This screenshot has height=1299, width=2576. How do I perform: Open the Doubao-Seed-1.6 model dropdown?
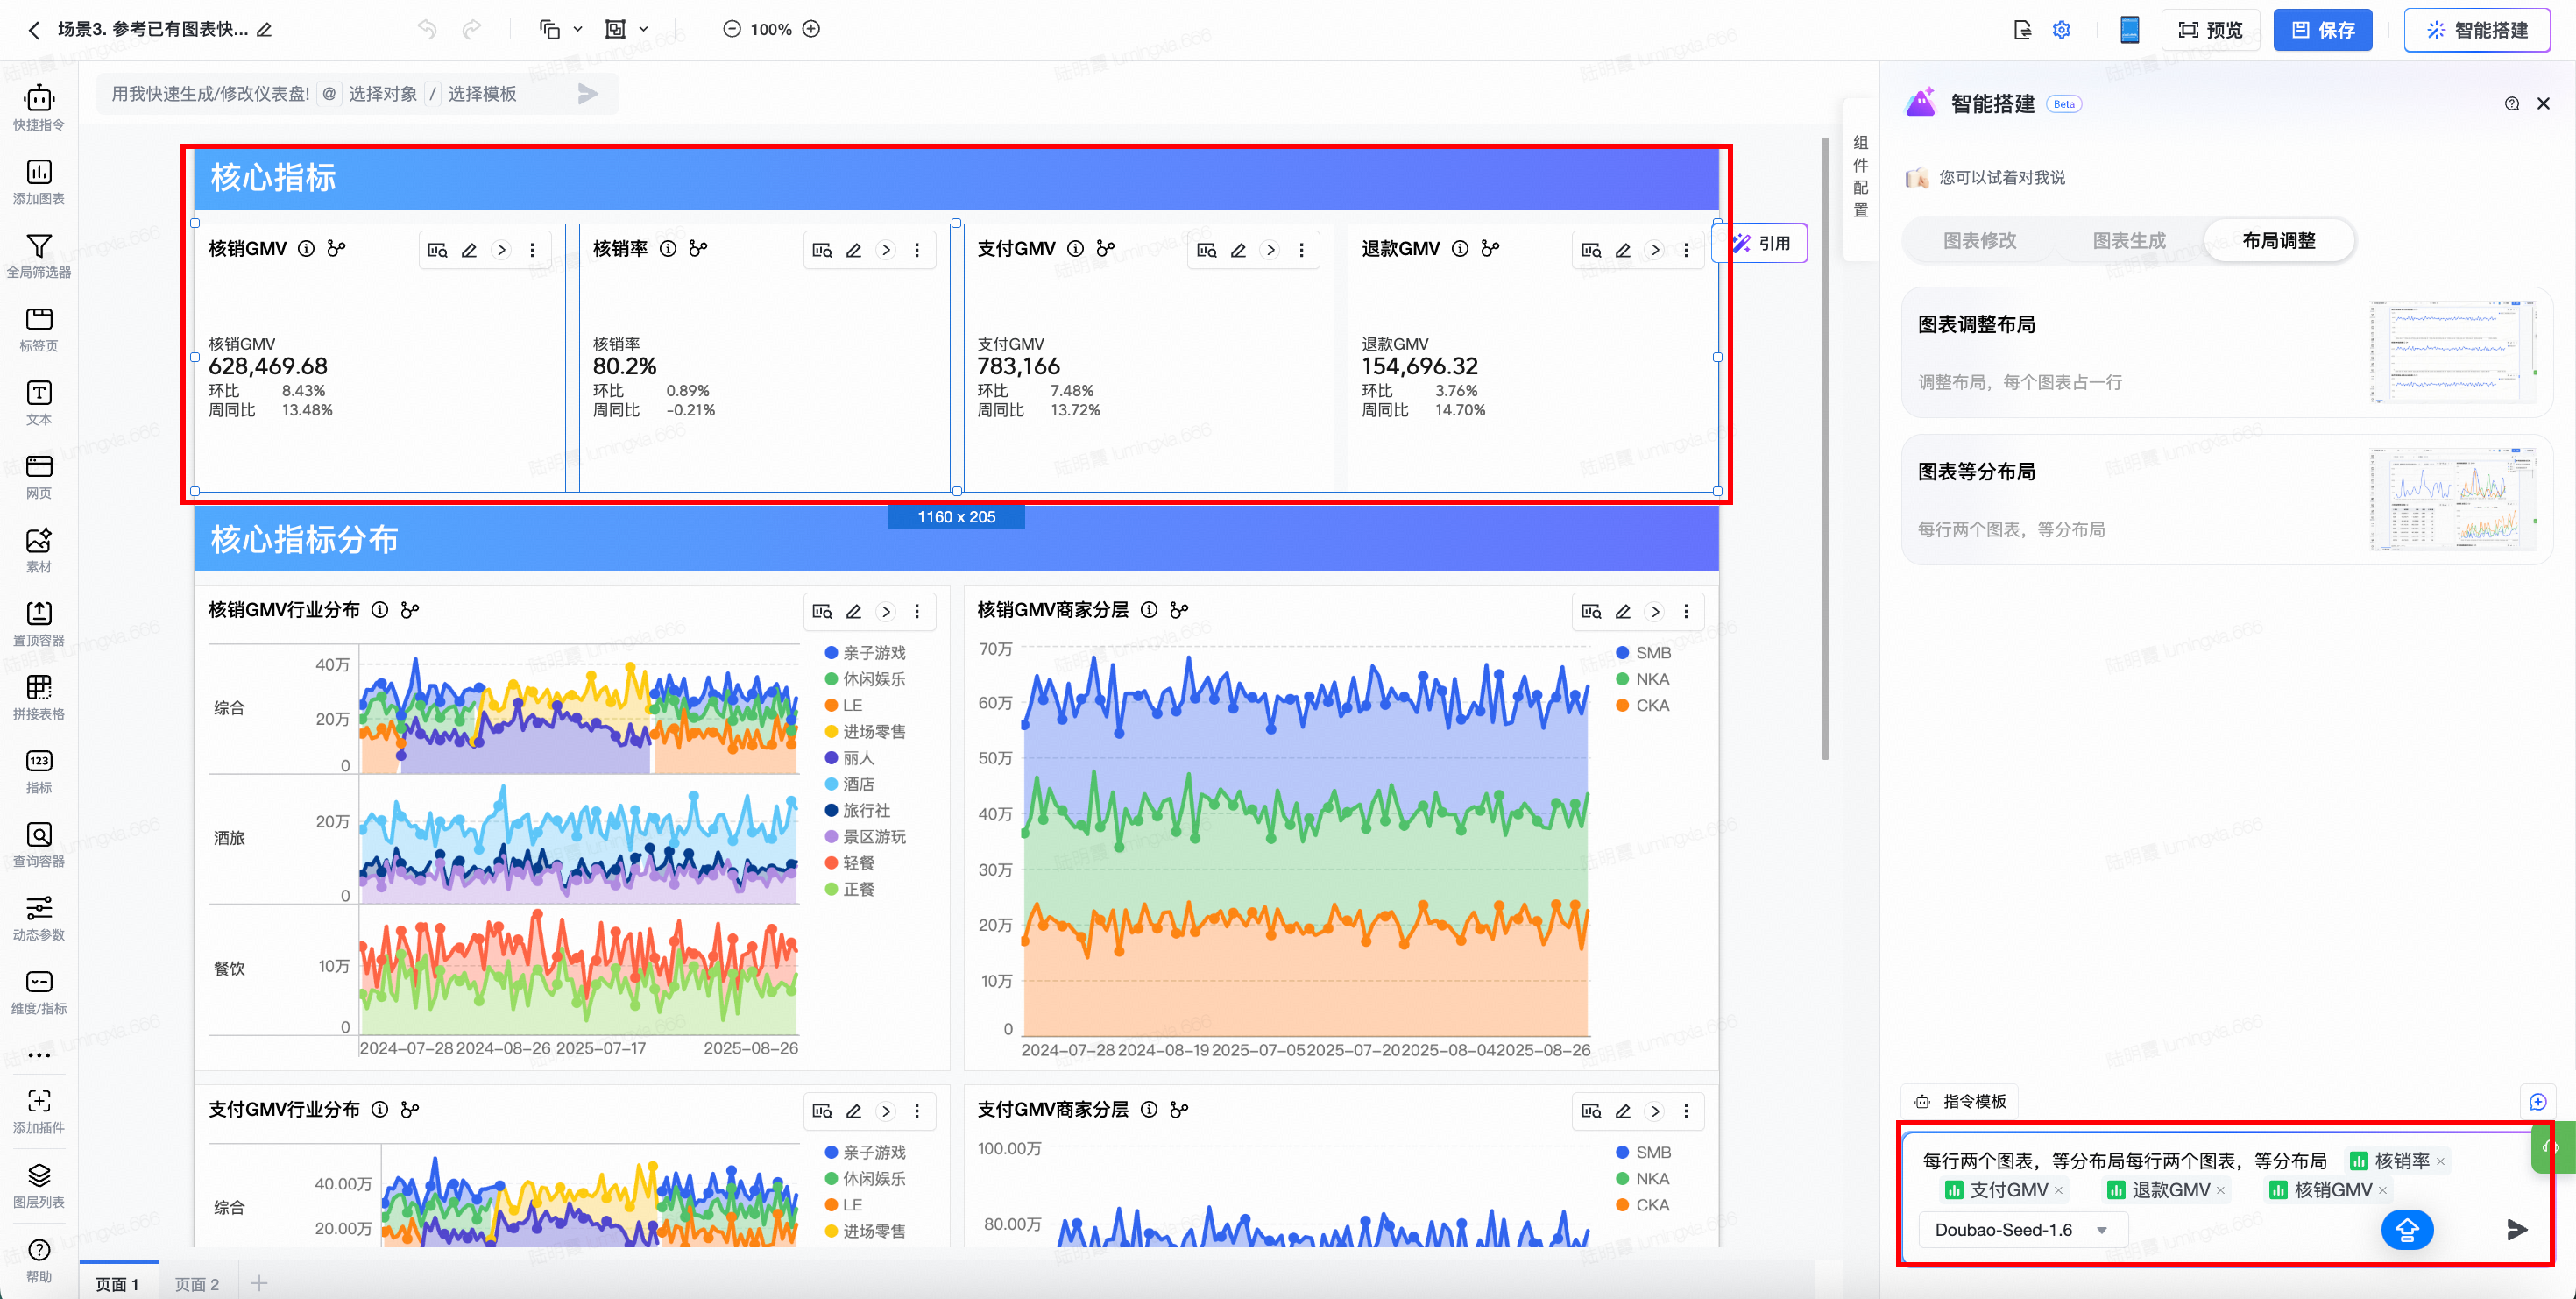point(2020,1229)
